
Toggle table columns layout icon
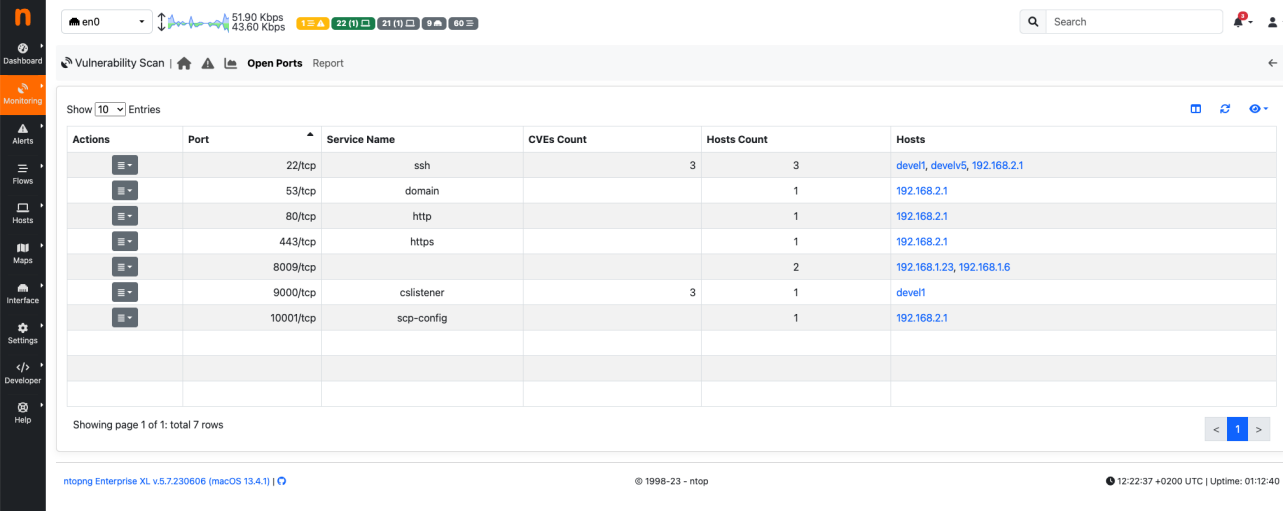pyautogui.click(x=1195, y=109)
